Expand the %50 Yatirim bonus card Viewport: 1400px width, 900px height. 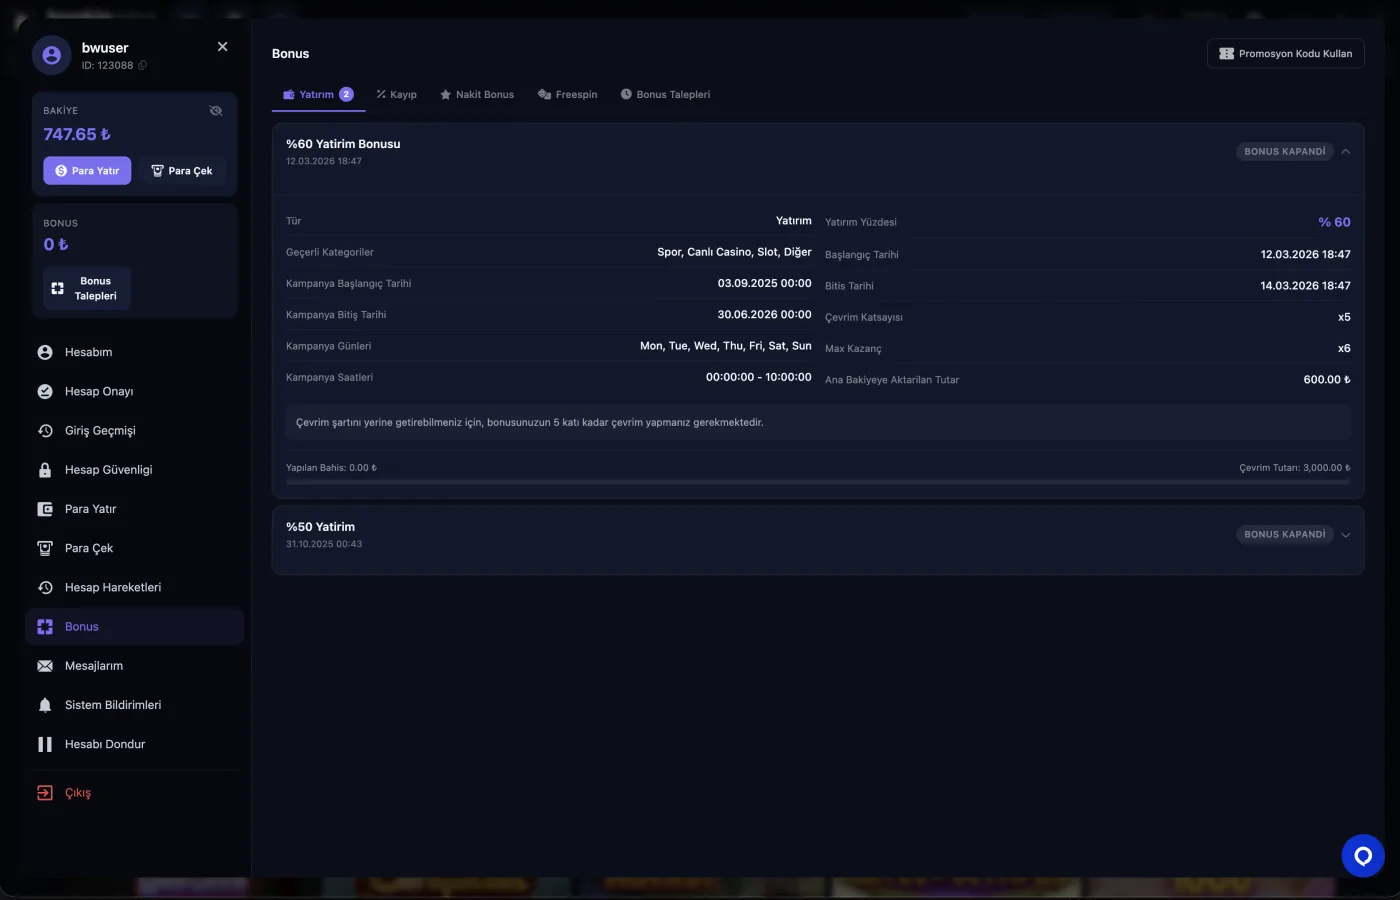pos(1346,535)
